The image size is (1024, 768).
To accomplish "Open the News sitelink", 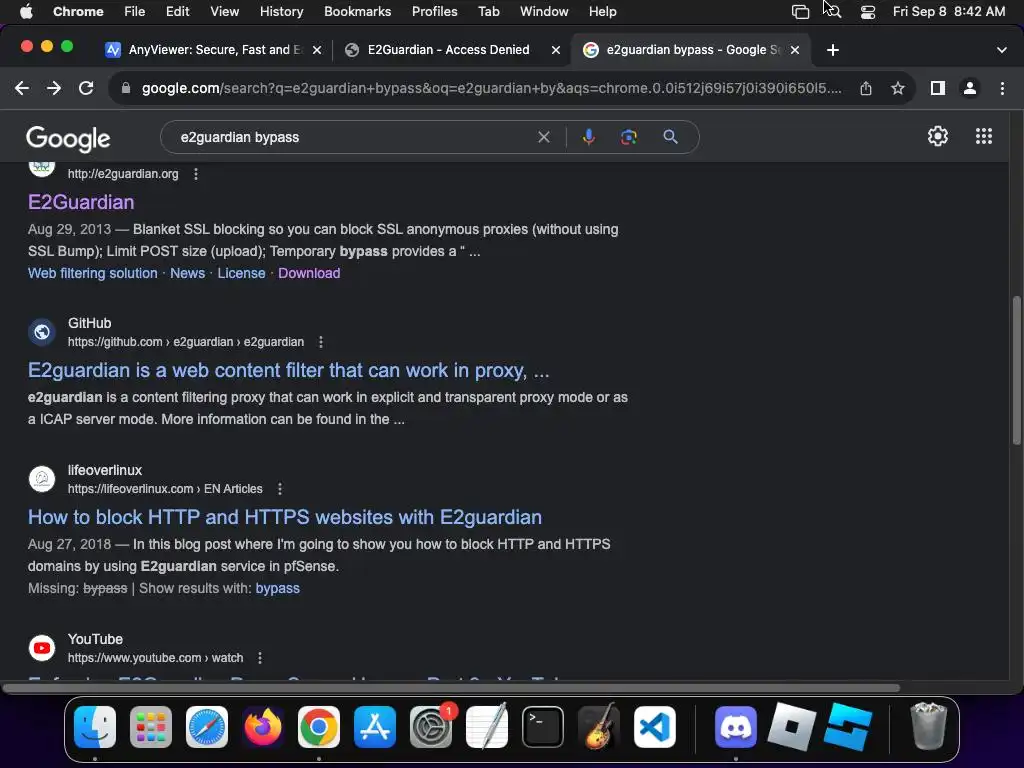I will [187, 273].
